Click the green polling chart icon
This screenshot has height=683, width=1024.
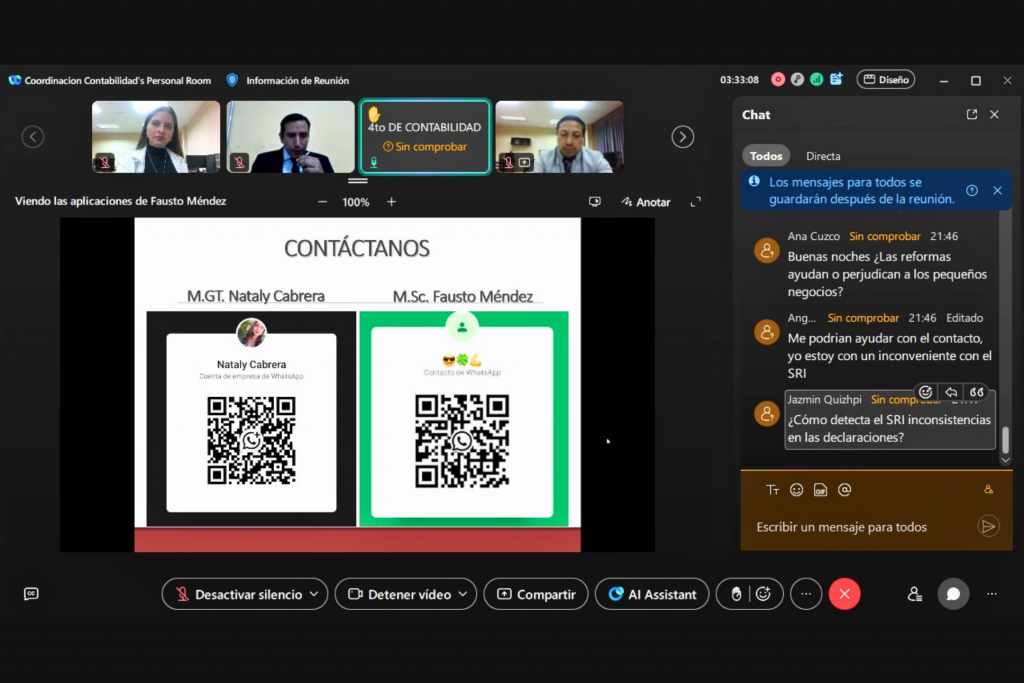816,80
